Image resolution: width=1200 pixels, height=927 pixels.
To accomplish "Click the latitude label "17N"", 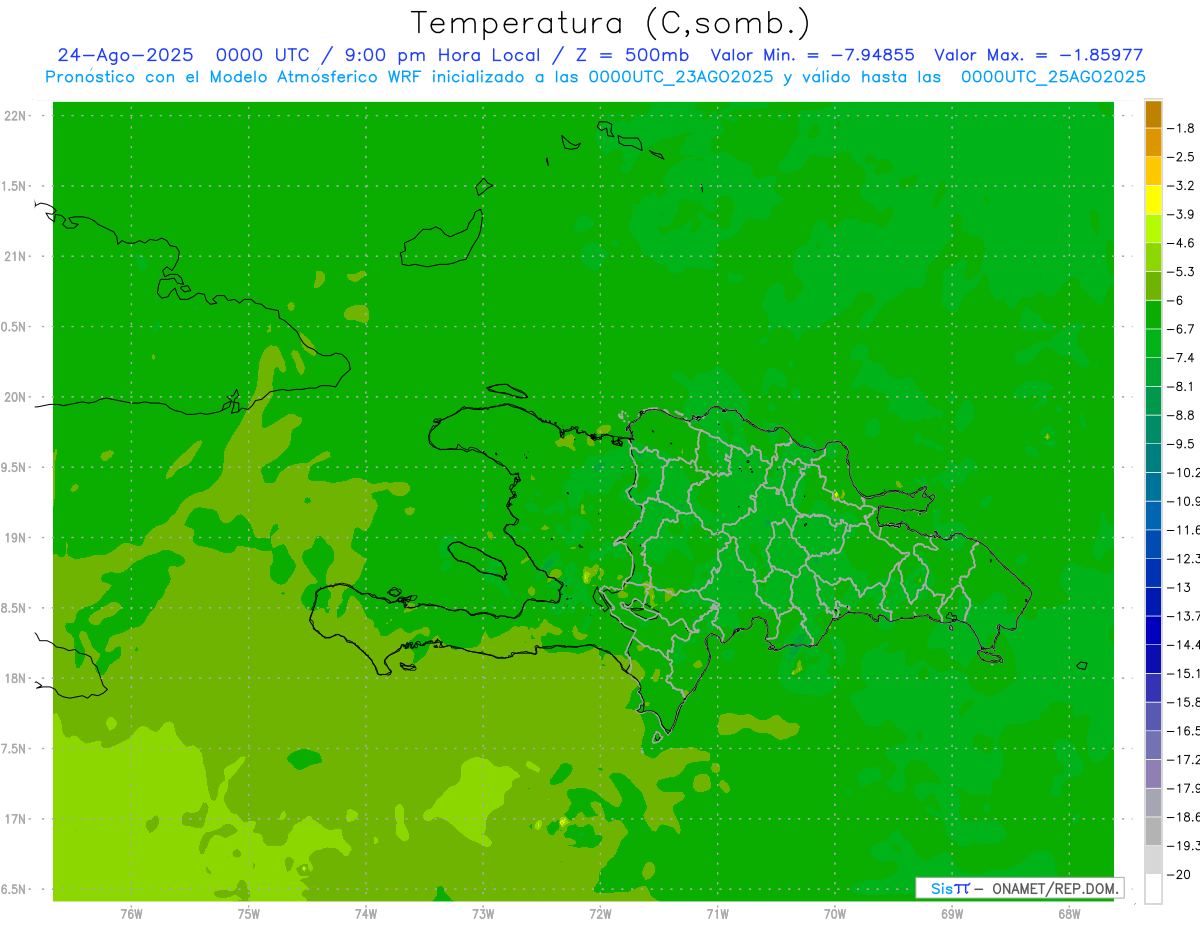I will (x=15, y=820).
